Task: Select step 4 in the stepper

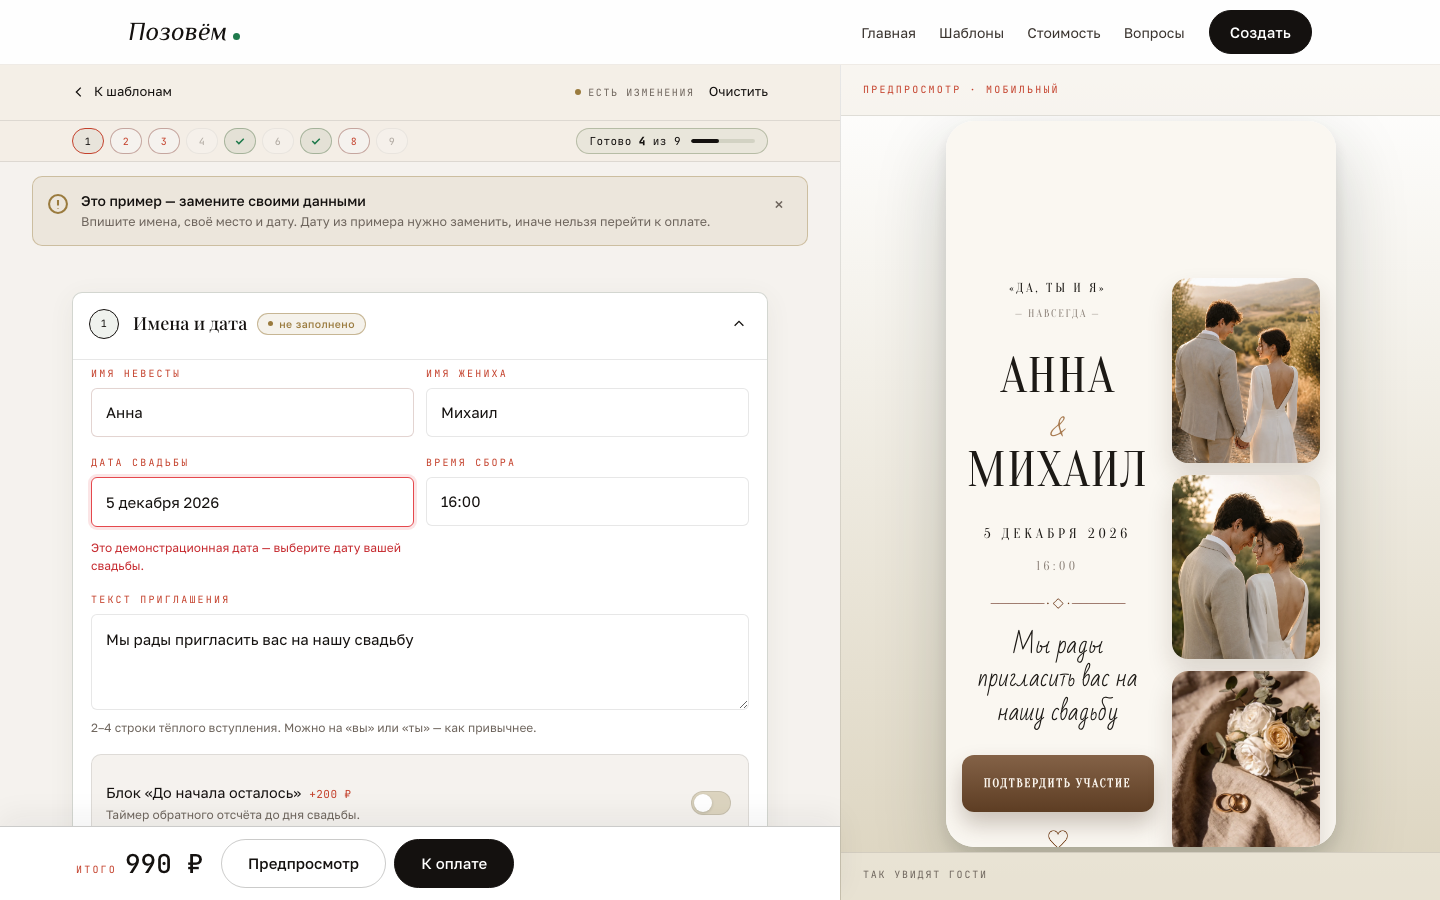Action: (202, 141)
